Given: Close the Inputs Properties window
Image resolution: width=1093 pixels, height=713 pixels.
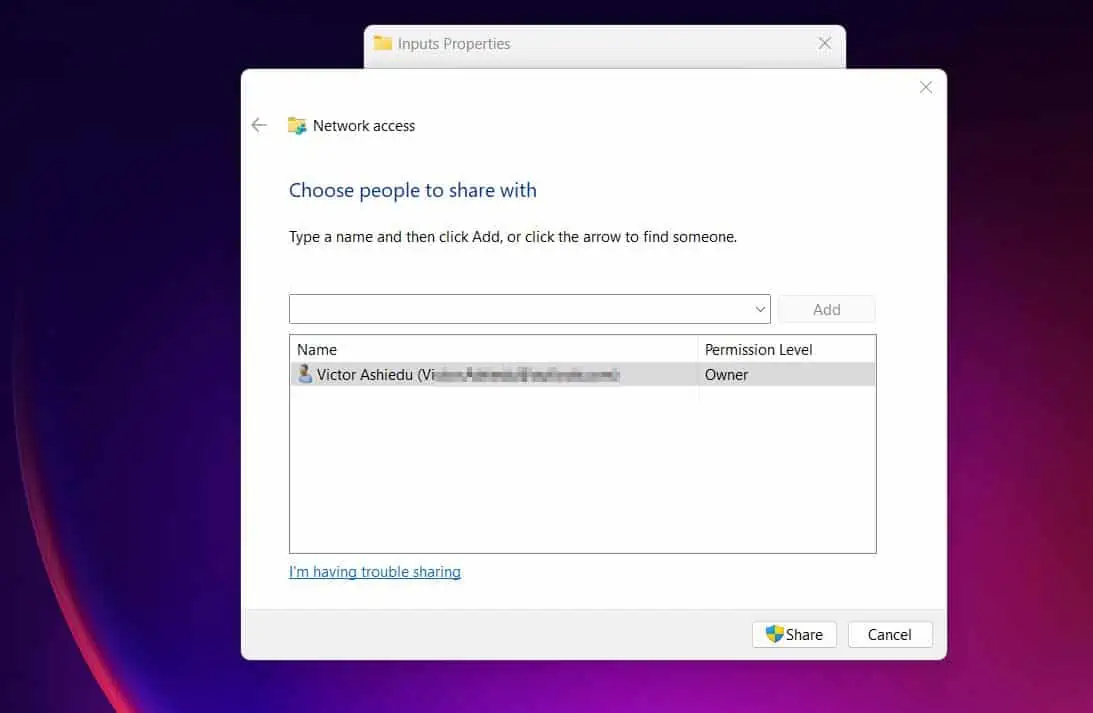Looking at the screenshot, I should coord(825,43).
